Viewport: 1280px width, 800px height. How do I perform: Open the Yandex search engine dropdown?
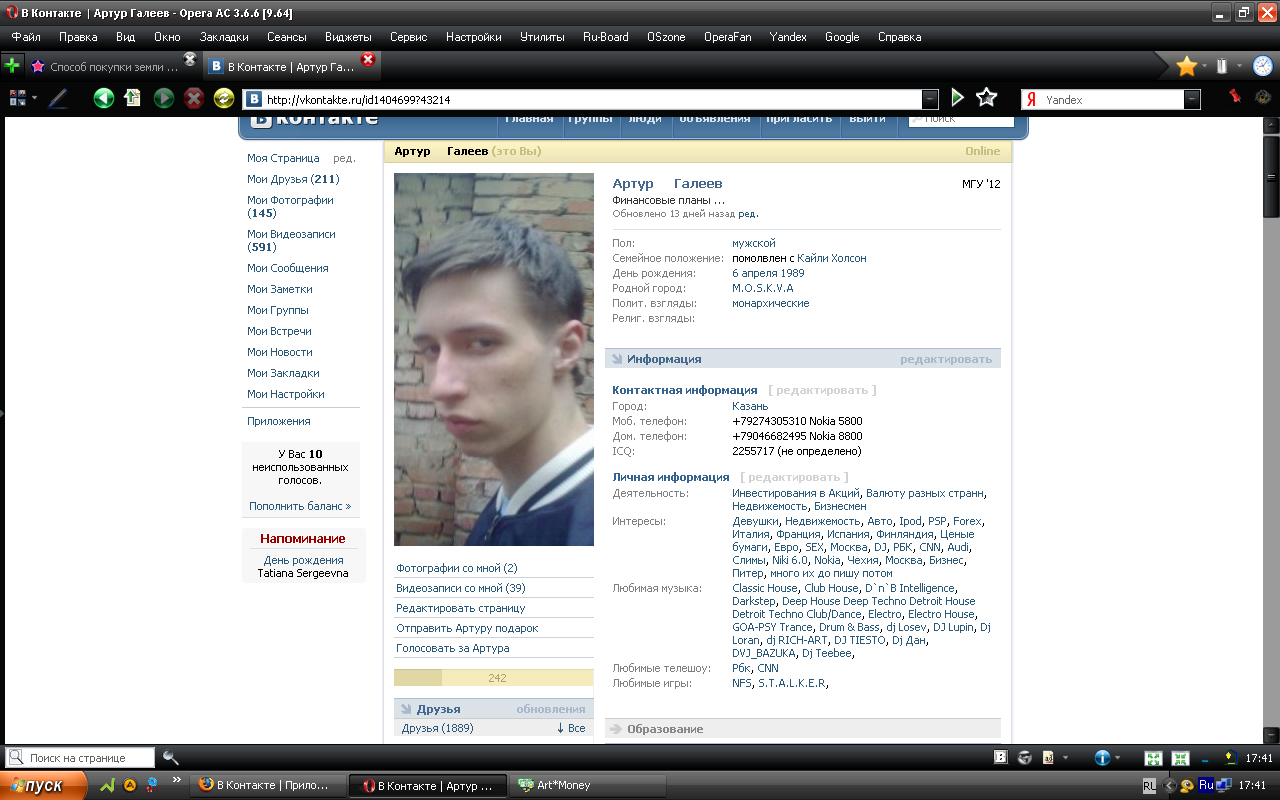(x=1192, y=99)
